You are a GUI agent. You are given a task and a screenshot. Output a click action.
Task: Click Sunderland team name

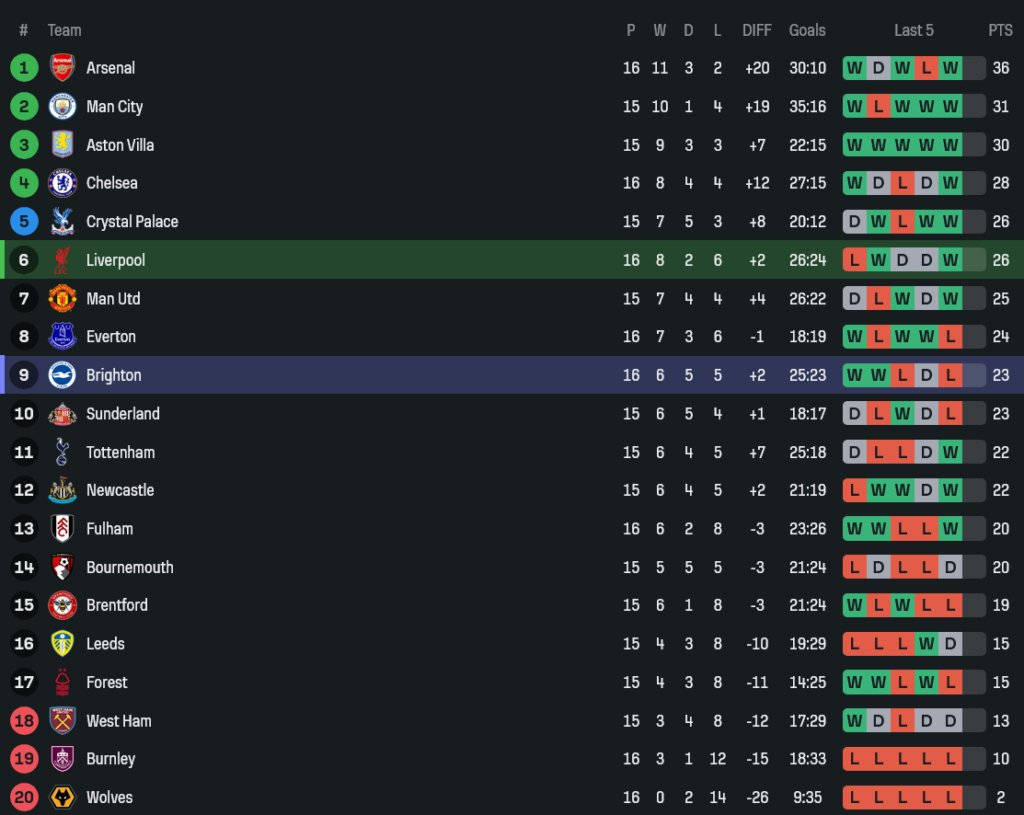tap(122, 414)
